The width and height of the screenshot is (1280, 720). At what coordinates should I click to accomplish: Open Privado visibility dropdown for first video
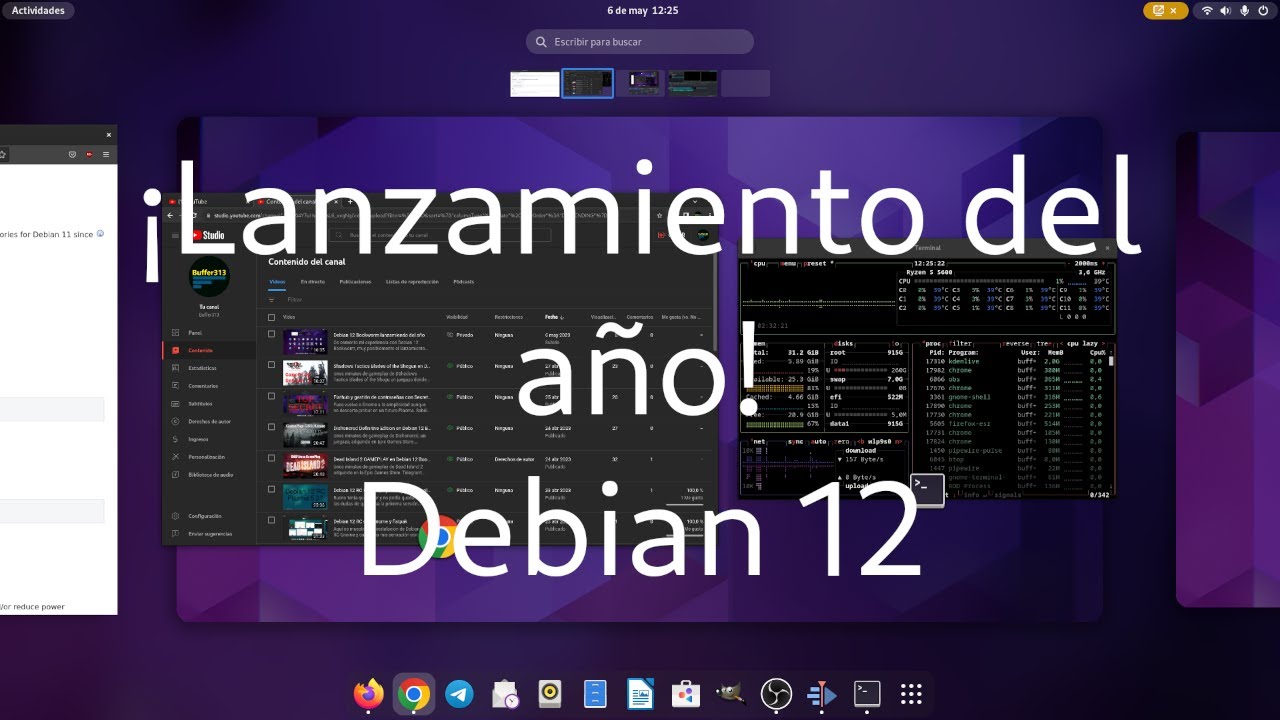coord(461,335)
